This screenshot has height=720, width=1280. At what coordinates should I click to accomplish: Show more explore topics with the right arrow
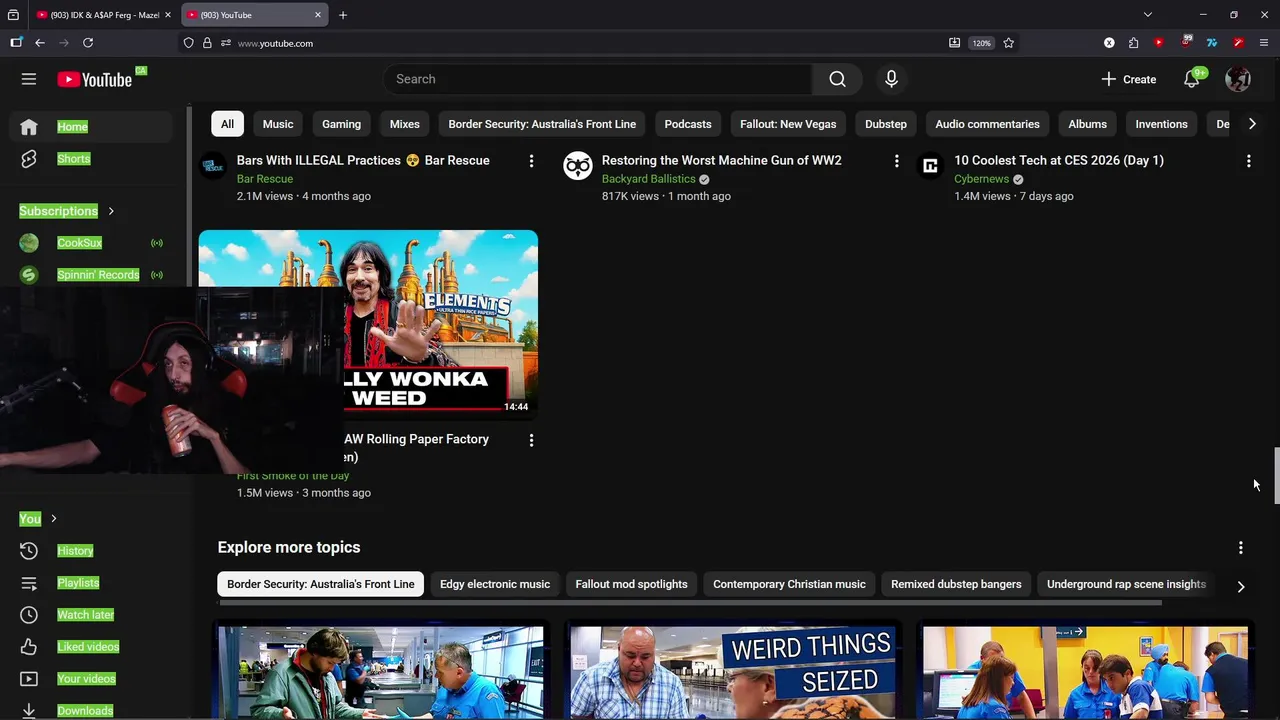pyautogui.click(x=1240, y=587)
